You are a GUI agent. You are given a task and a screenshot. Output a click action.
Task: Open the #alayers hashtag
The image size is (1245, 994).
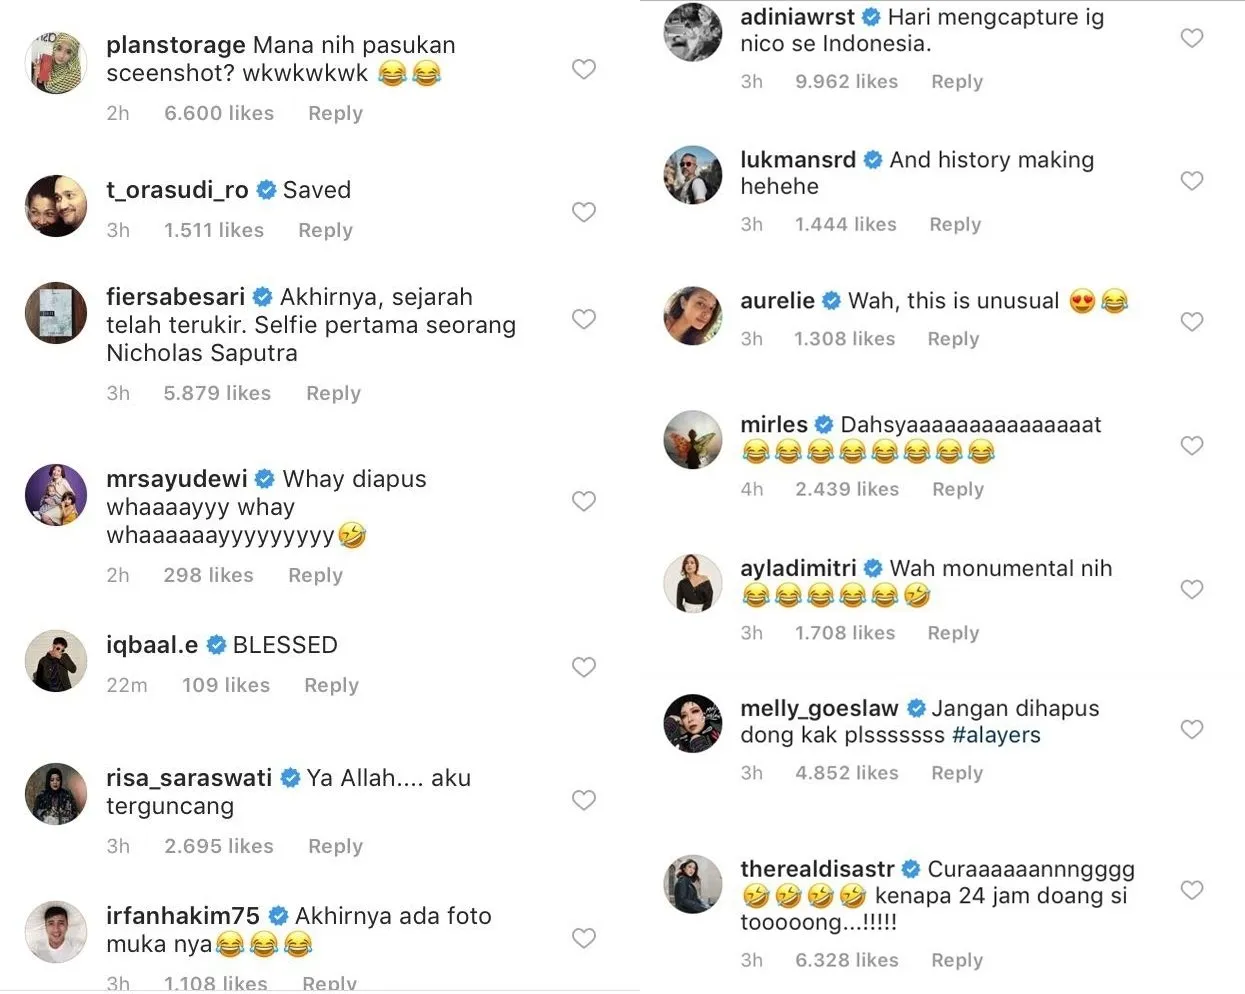(x=996, y=735)
